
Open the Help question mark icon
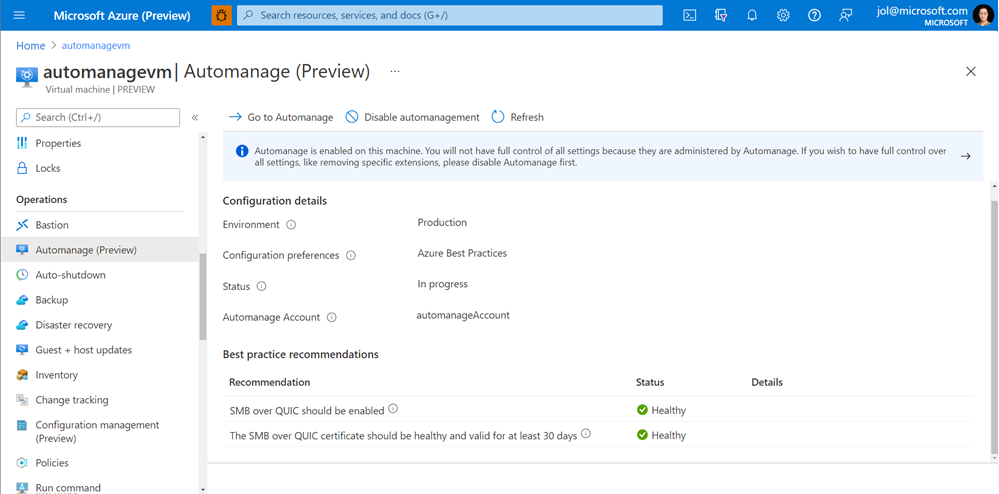coord(814,15)
